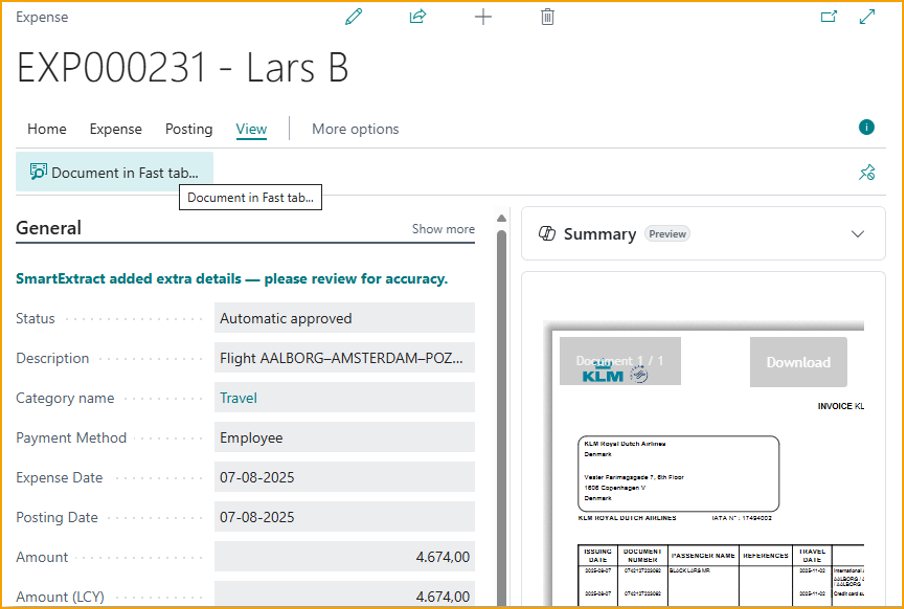The width and height of the screenshot is (904, 609).
Task: Open the Expense menu tab
Action: point(116,129)
